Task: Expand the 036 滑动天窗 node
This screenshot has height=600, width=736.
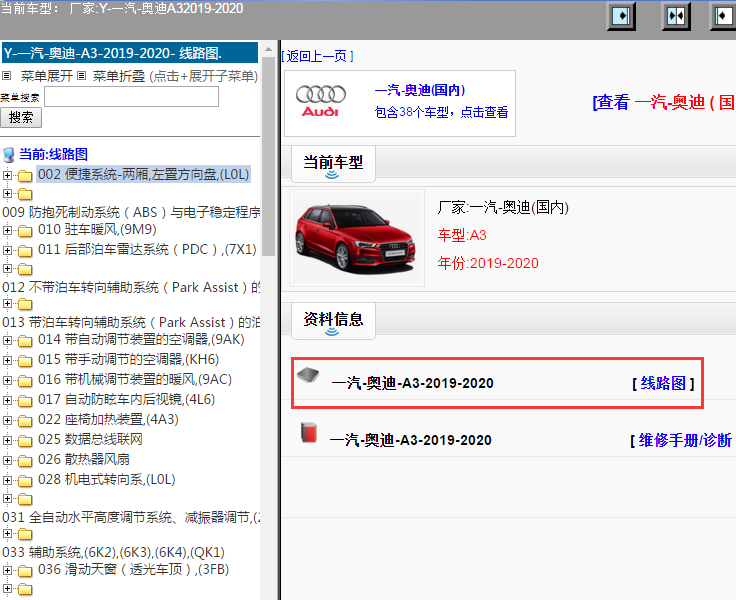Action: (7, 570)
